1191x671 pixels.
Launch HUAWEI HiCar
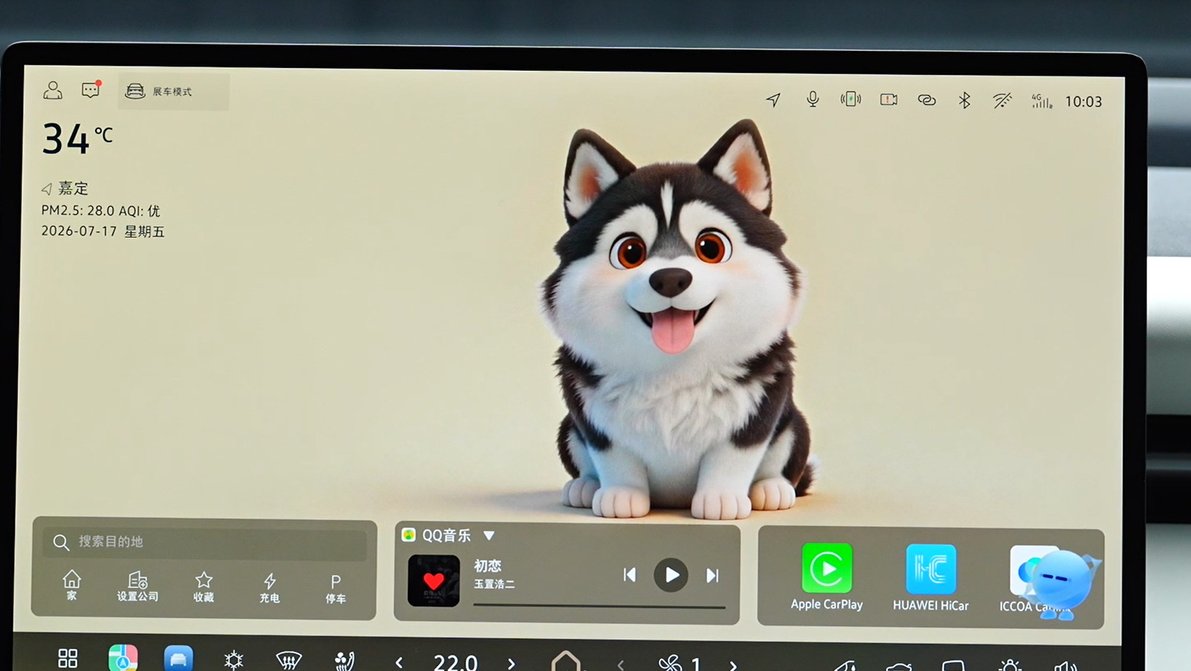tap(930, 578)
